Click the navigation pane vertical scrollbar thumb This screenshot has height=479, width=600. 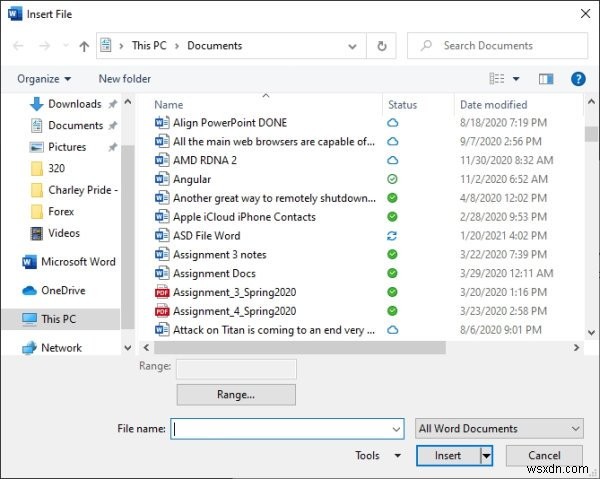[x=128, y=237]
